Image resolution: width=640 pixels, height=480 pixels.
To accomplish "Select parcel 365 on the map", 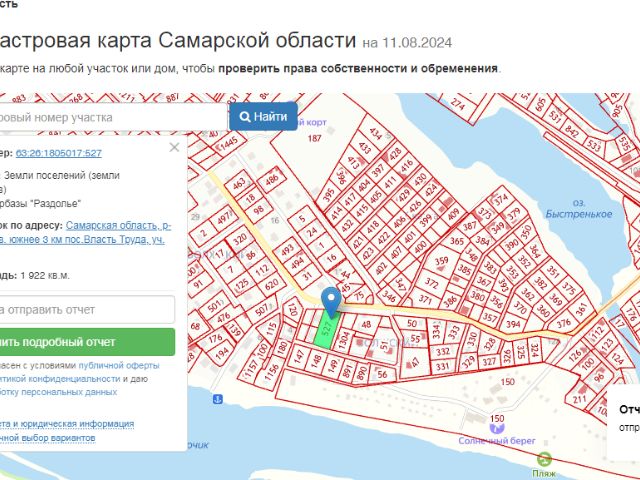I will click(457, 241).
